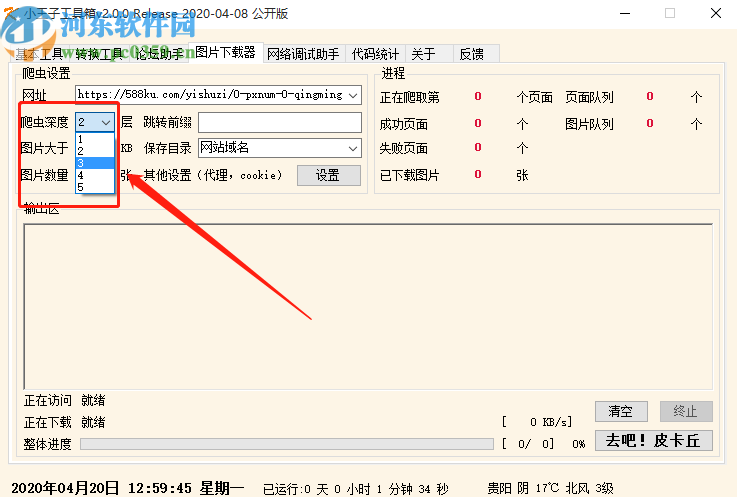Click inside the 输出区 output area
The width and height of the screenshot is (737, 497).
[368, 307]
